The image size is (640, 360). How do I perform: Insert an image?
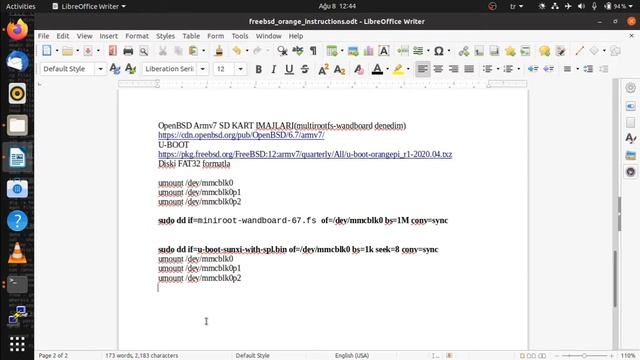[x=353, y=51]
